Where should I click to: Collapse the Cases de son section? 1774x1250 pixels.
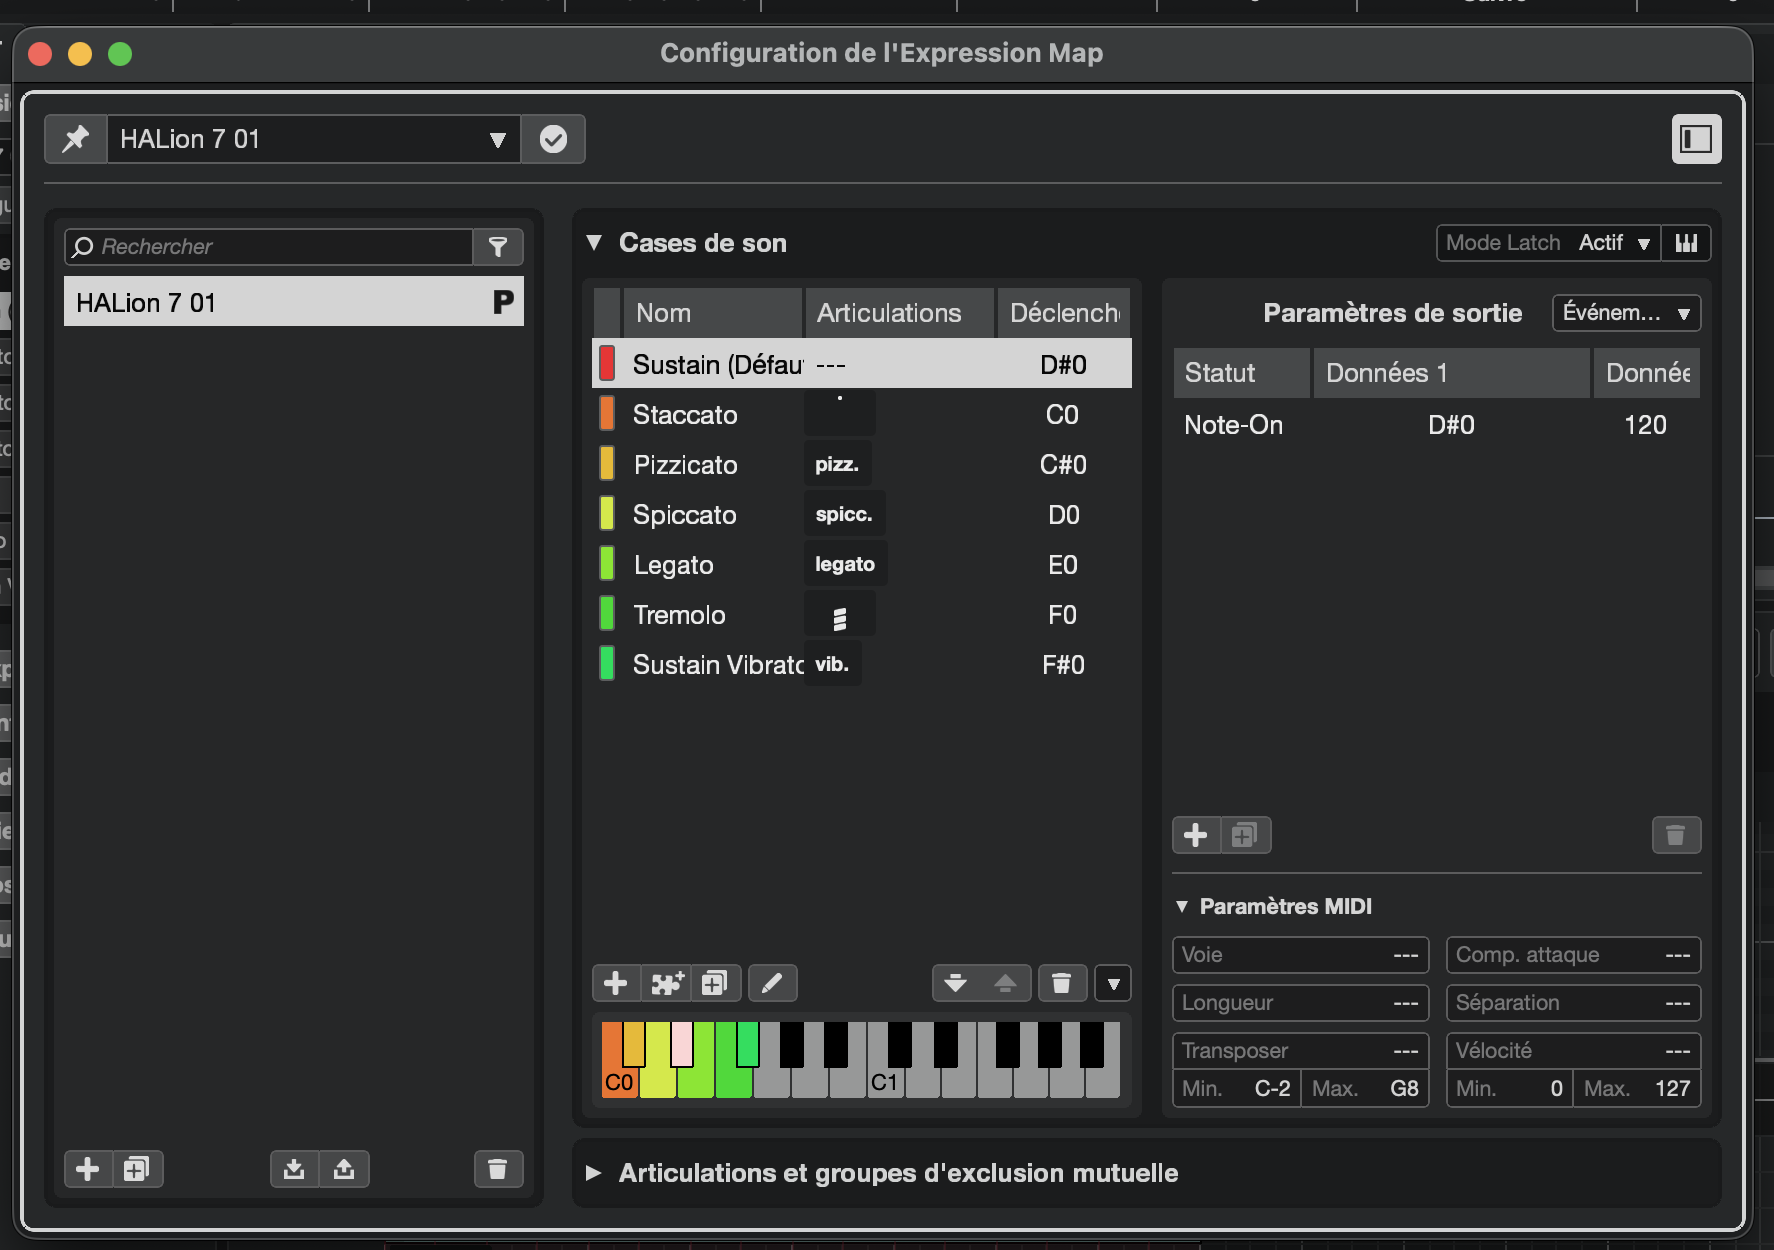click(594, 243)
